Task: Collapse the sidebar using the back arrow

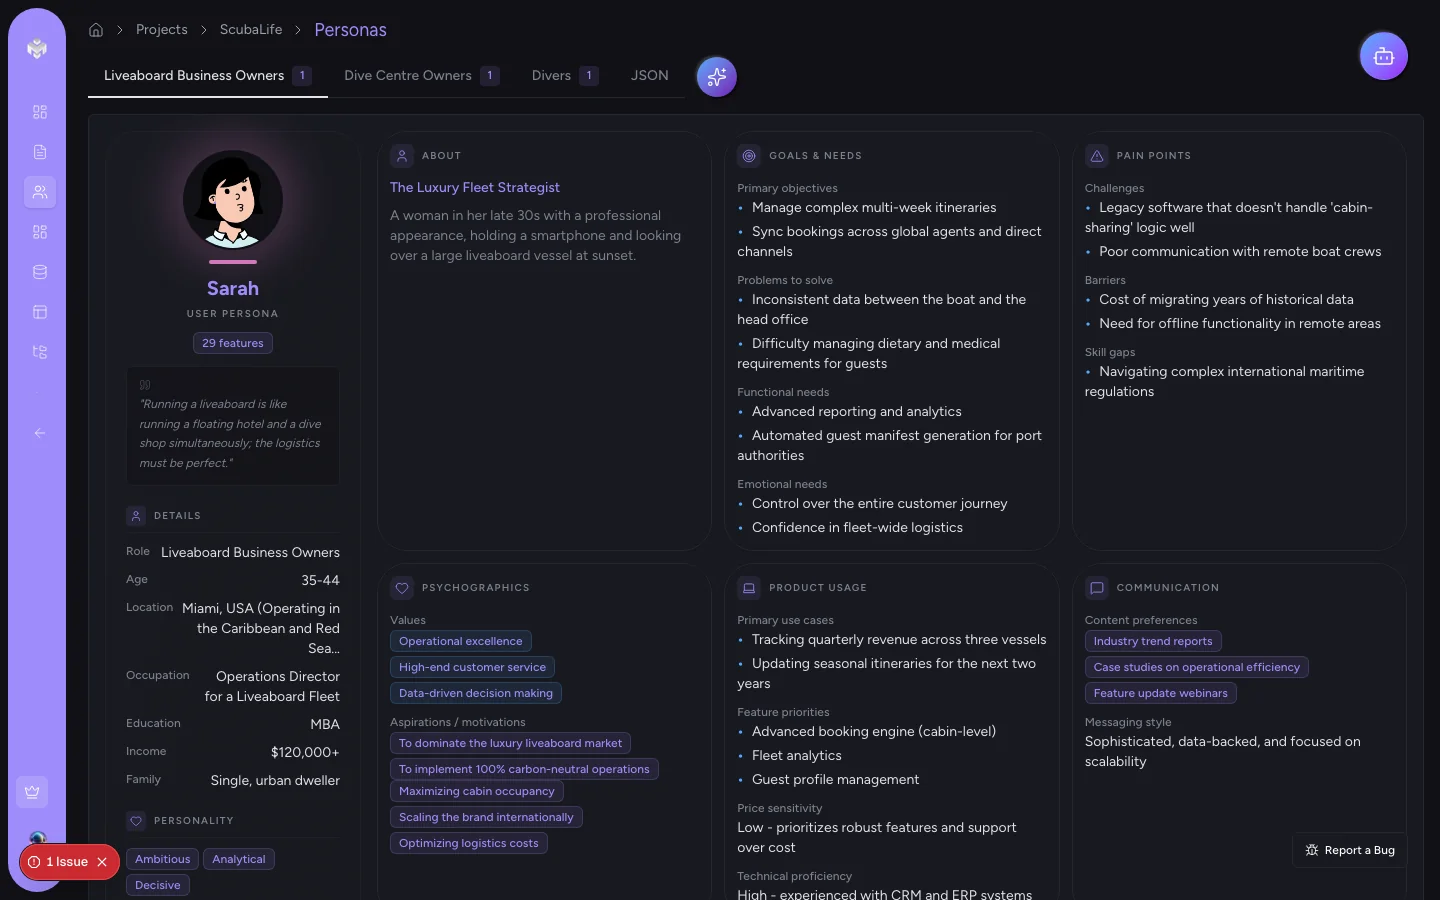Action: (x=40, y=433)
